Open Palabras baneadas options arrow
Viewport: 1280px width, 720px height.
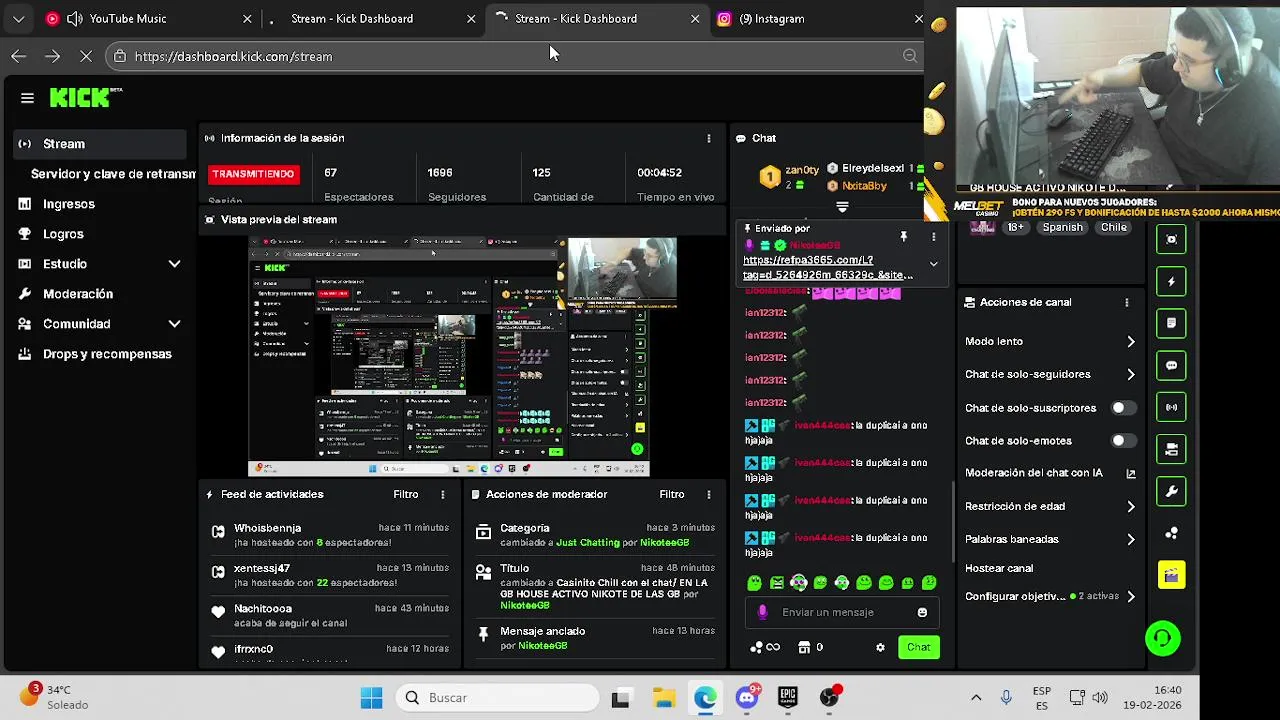click(x=1131, y=540)
